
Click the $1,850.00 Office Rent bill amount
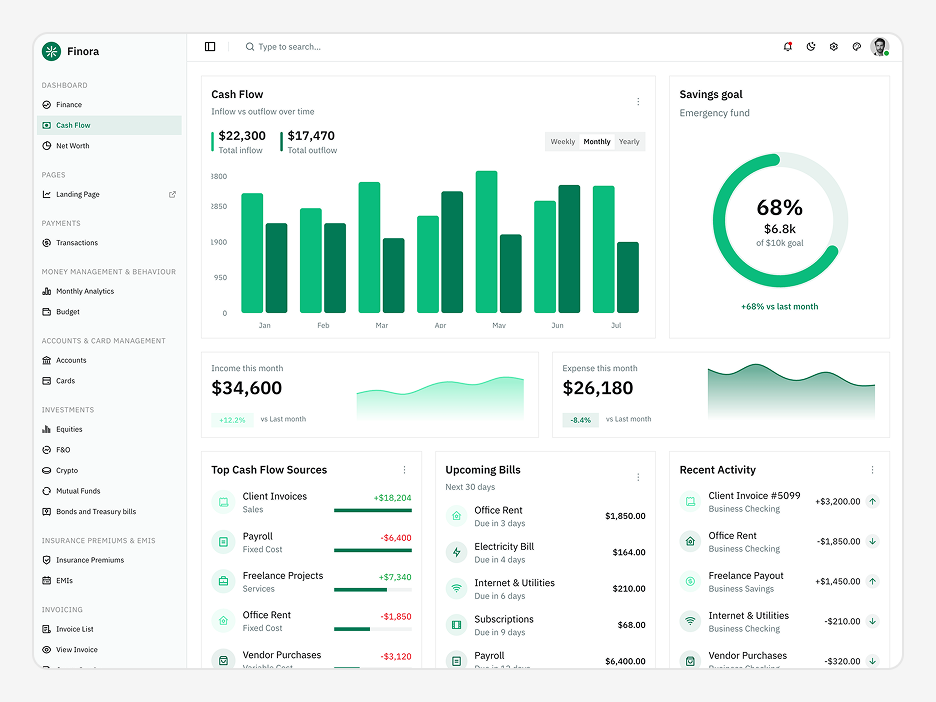click(x=625, y=516)
